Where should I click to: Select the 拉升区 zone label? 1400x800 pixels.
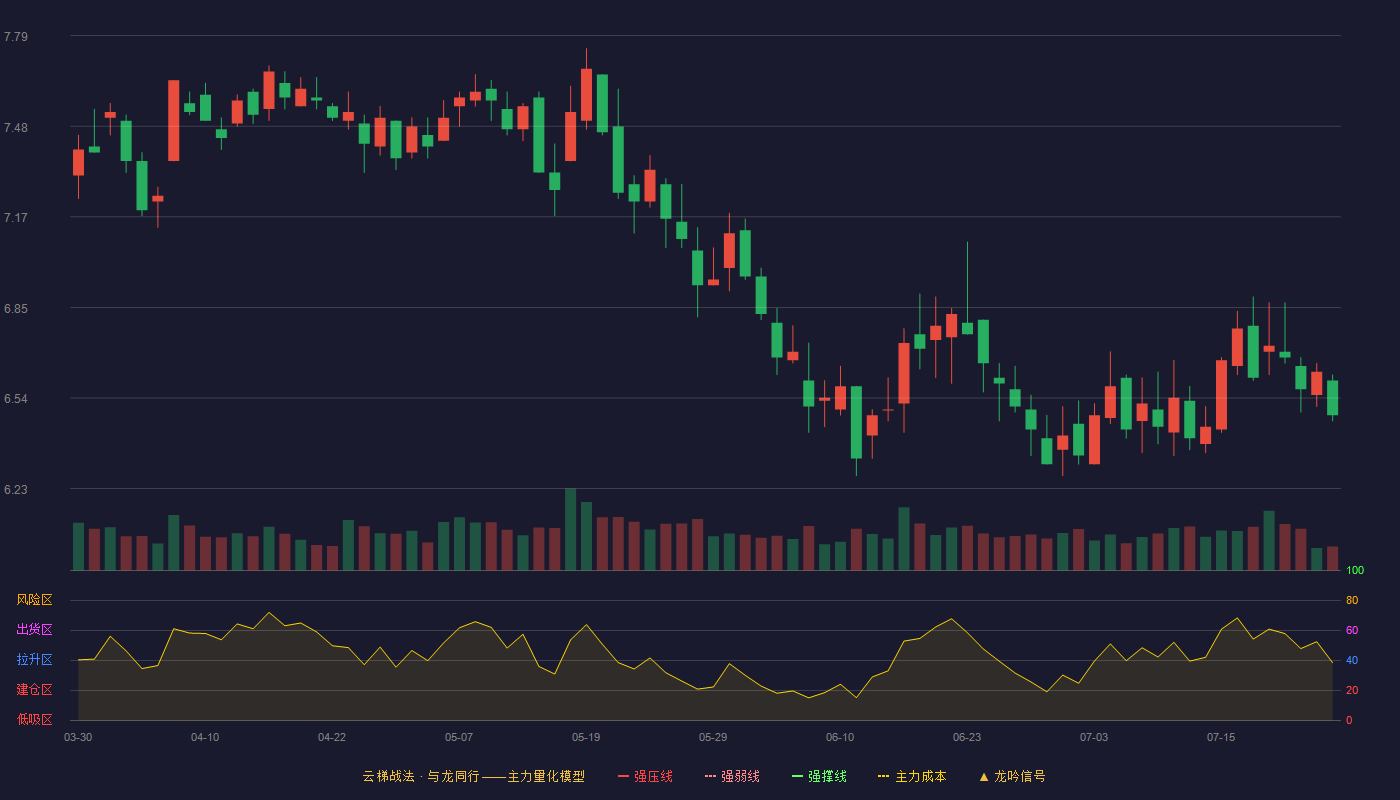pos(35,660)
